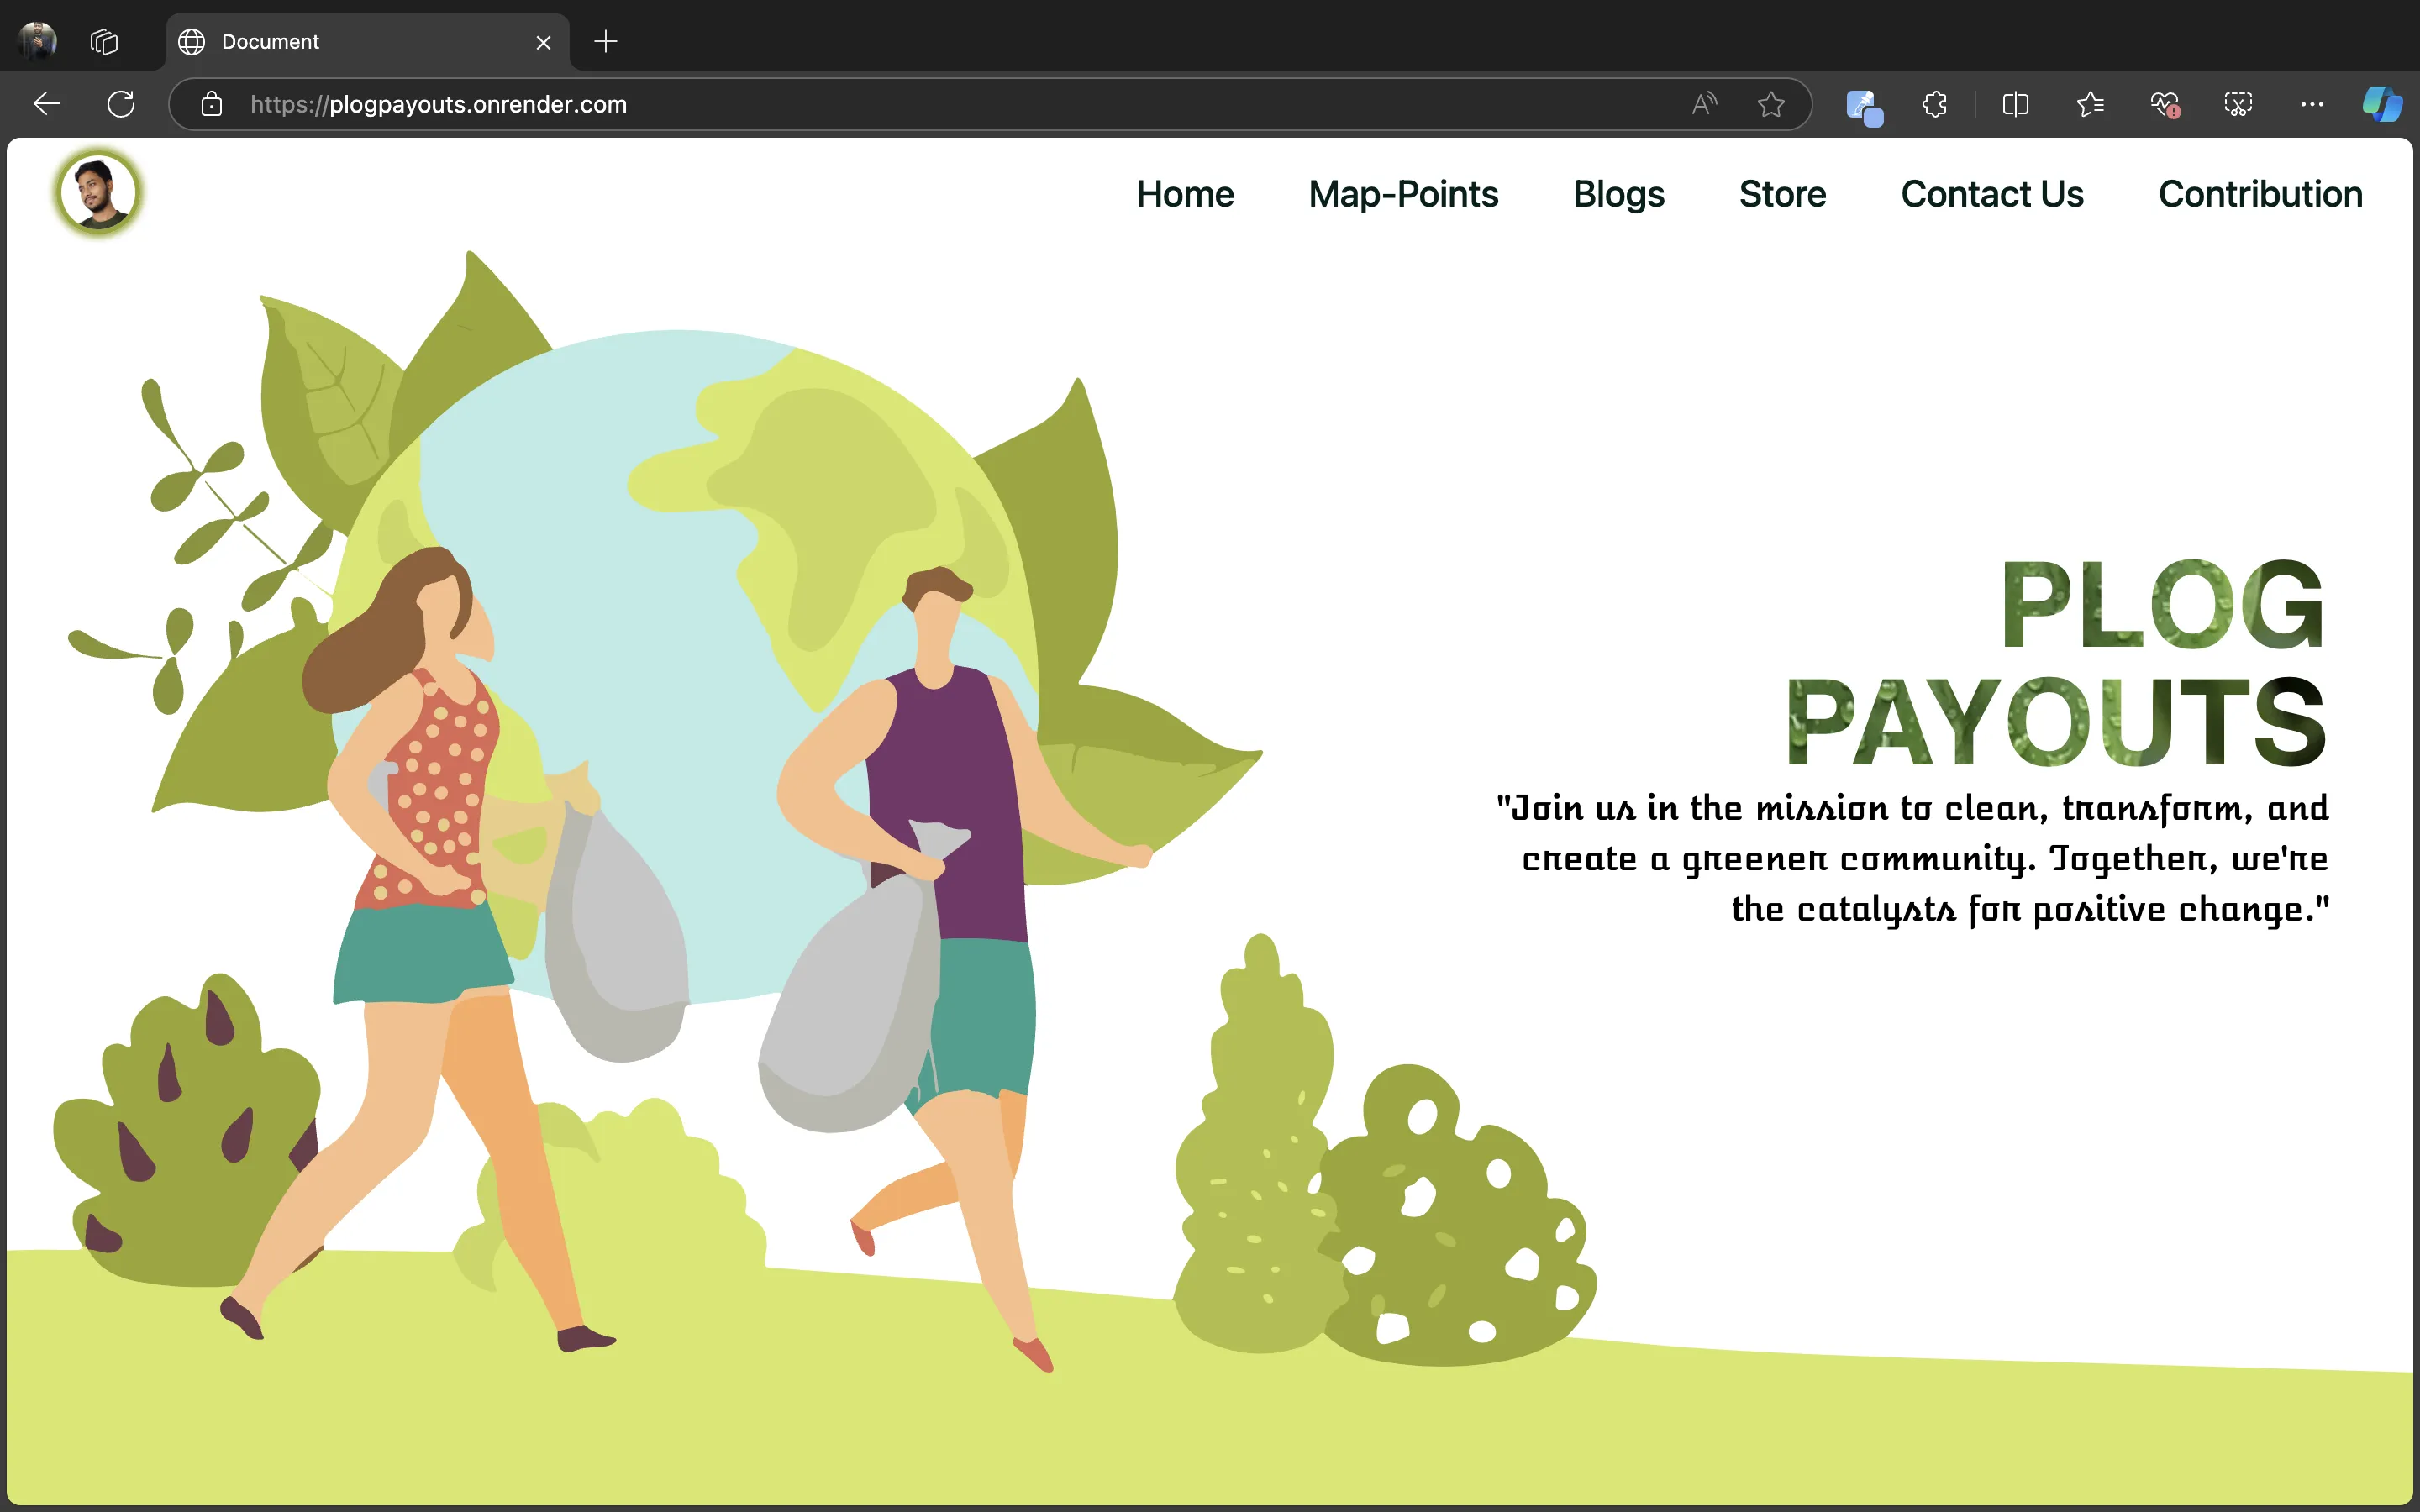Open Settings and more ellipsis menu
The image size is (2420, 1512).
(x=2312, y=104)
